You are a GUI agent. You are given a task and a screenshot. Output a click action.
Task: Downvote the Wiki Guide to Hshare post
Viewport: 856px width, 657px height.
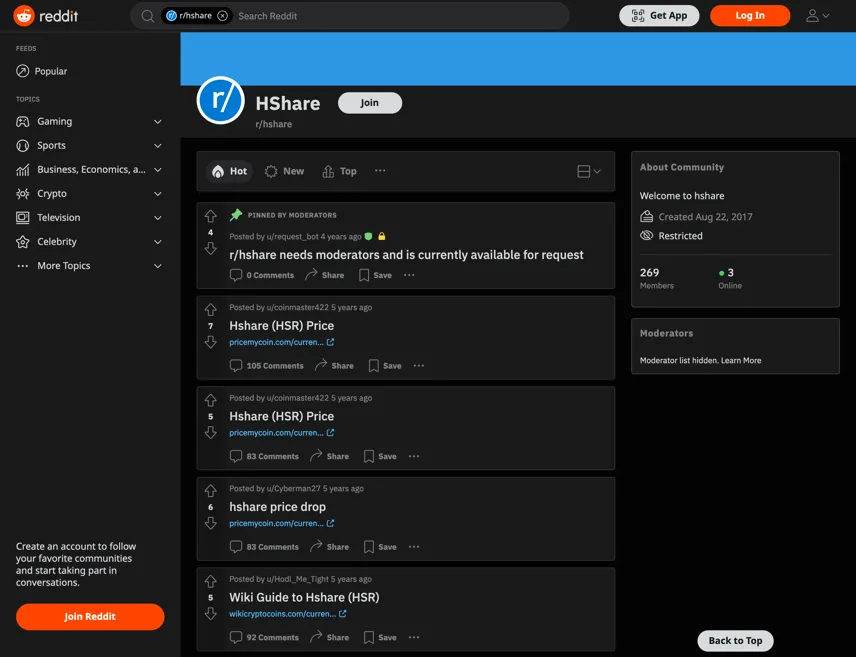pos(211,614)
